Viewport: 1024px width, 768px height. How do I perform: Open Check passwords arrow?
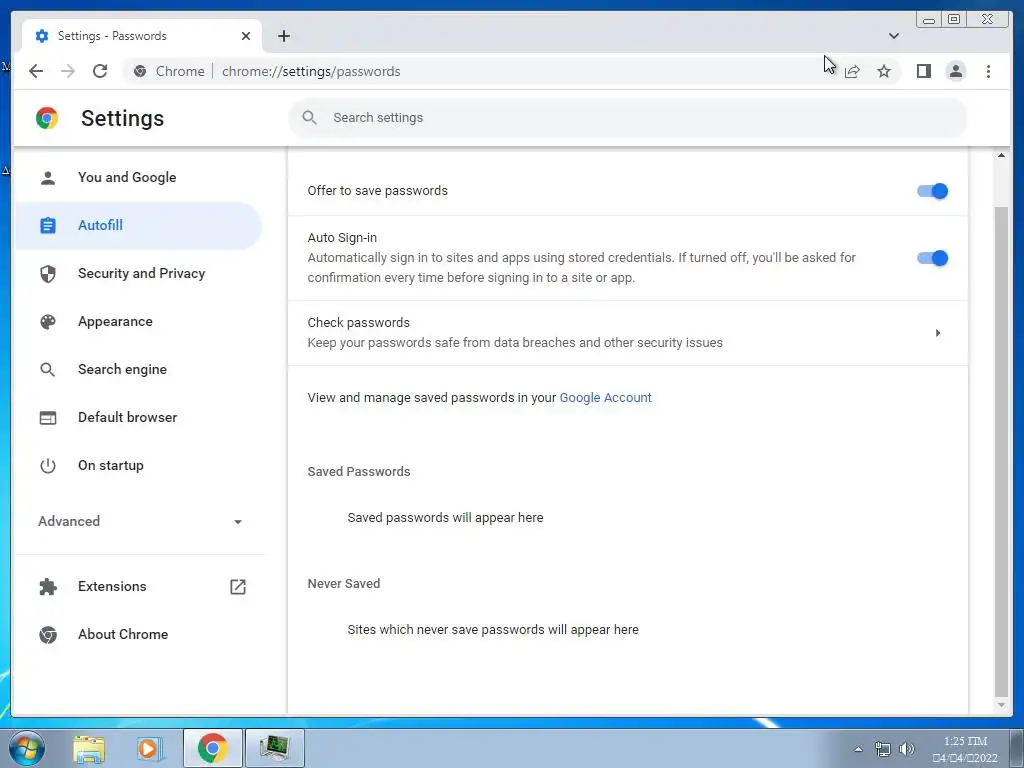click(x=938, y=333)
